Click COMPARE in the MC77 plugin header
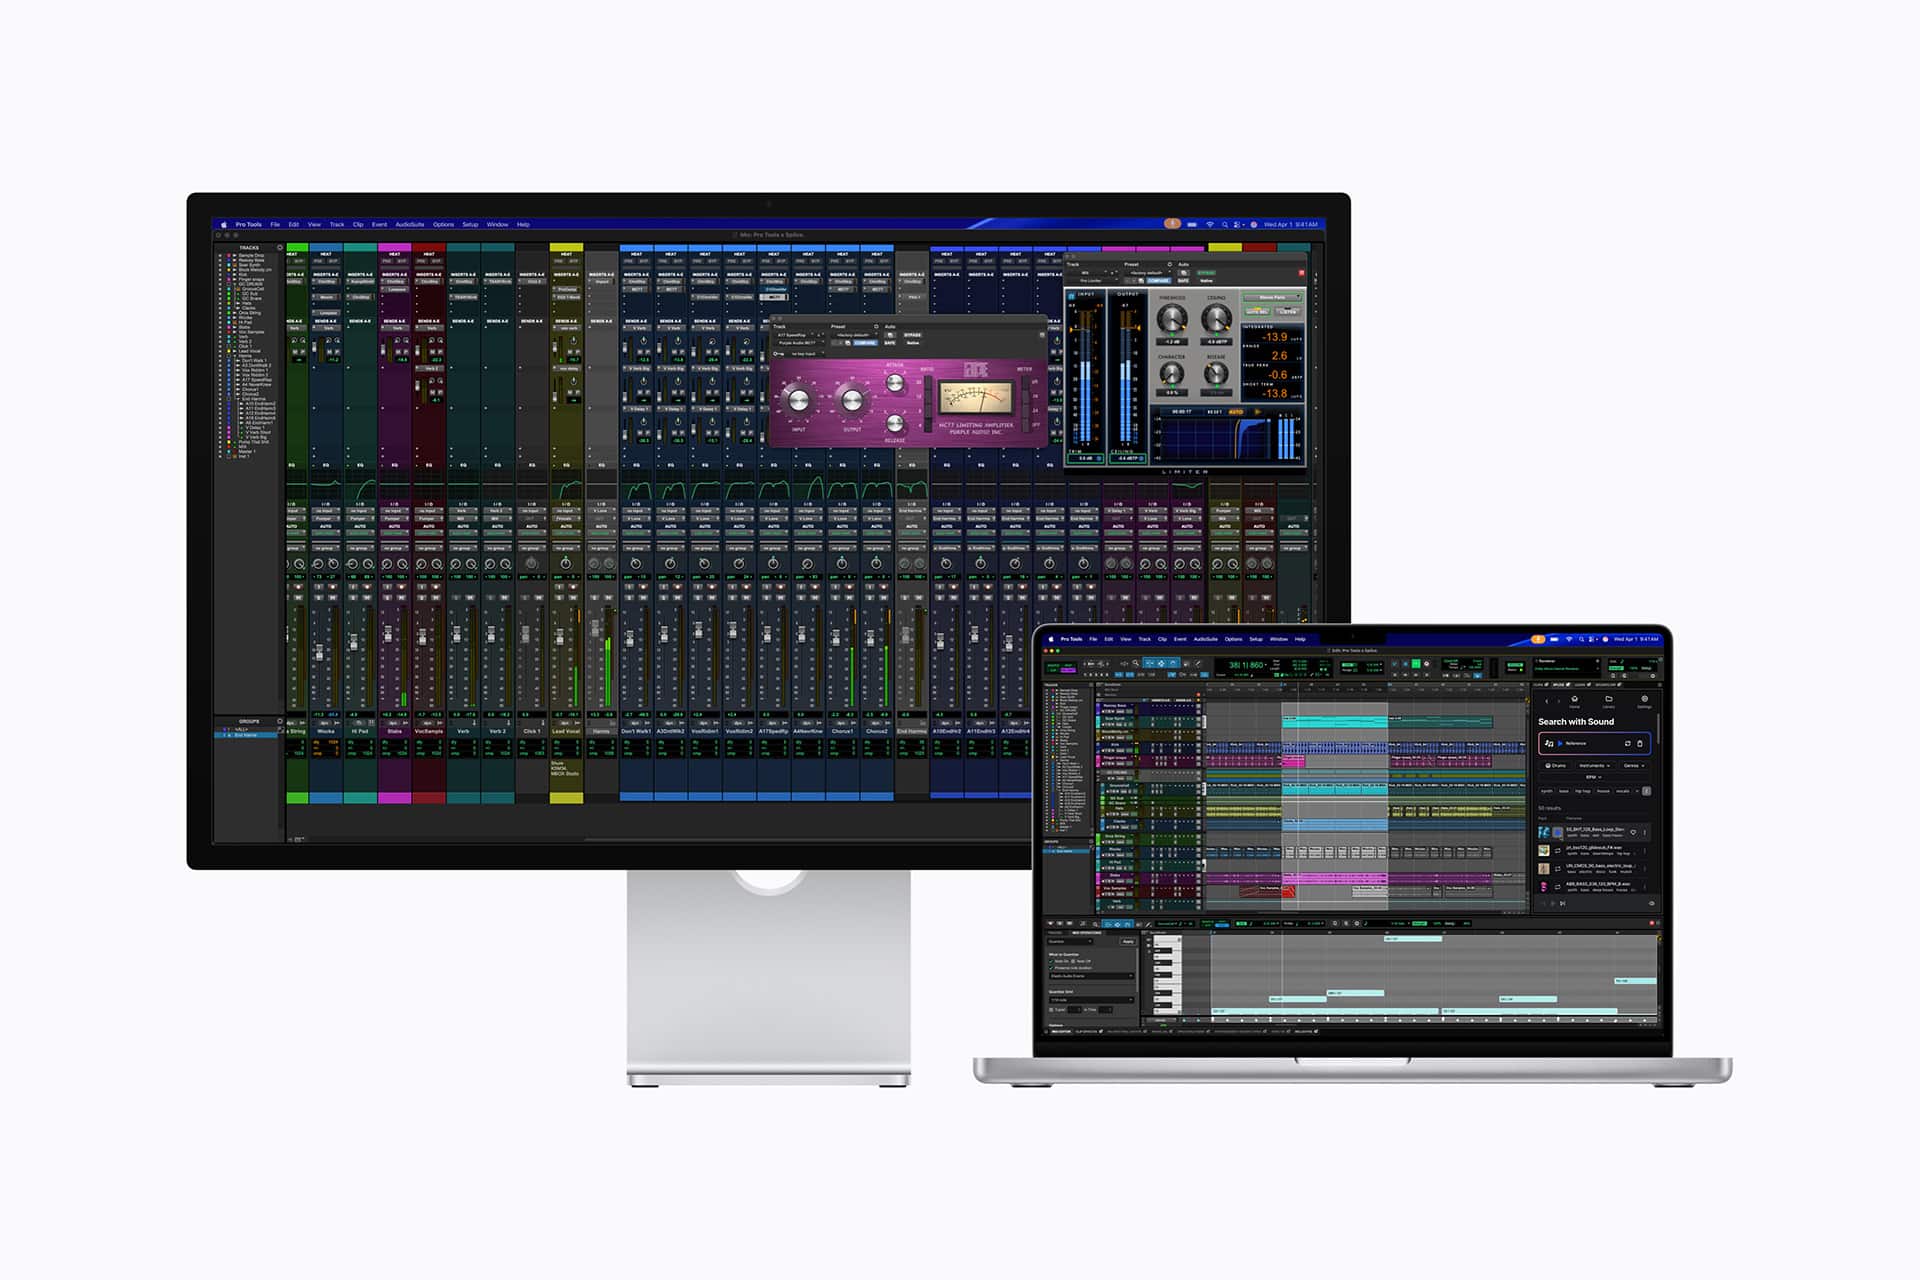The width and height of the screenshot is (1920, 1280). [x=865, y=343]
